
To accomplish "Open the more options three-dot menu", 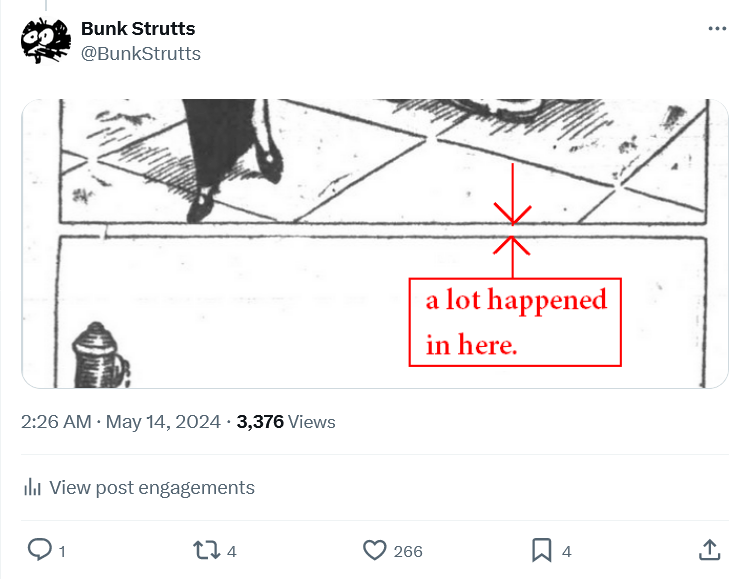I will point(716,29).
